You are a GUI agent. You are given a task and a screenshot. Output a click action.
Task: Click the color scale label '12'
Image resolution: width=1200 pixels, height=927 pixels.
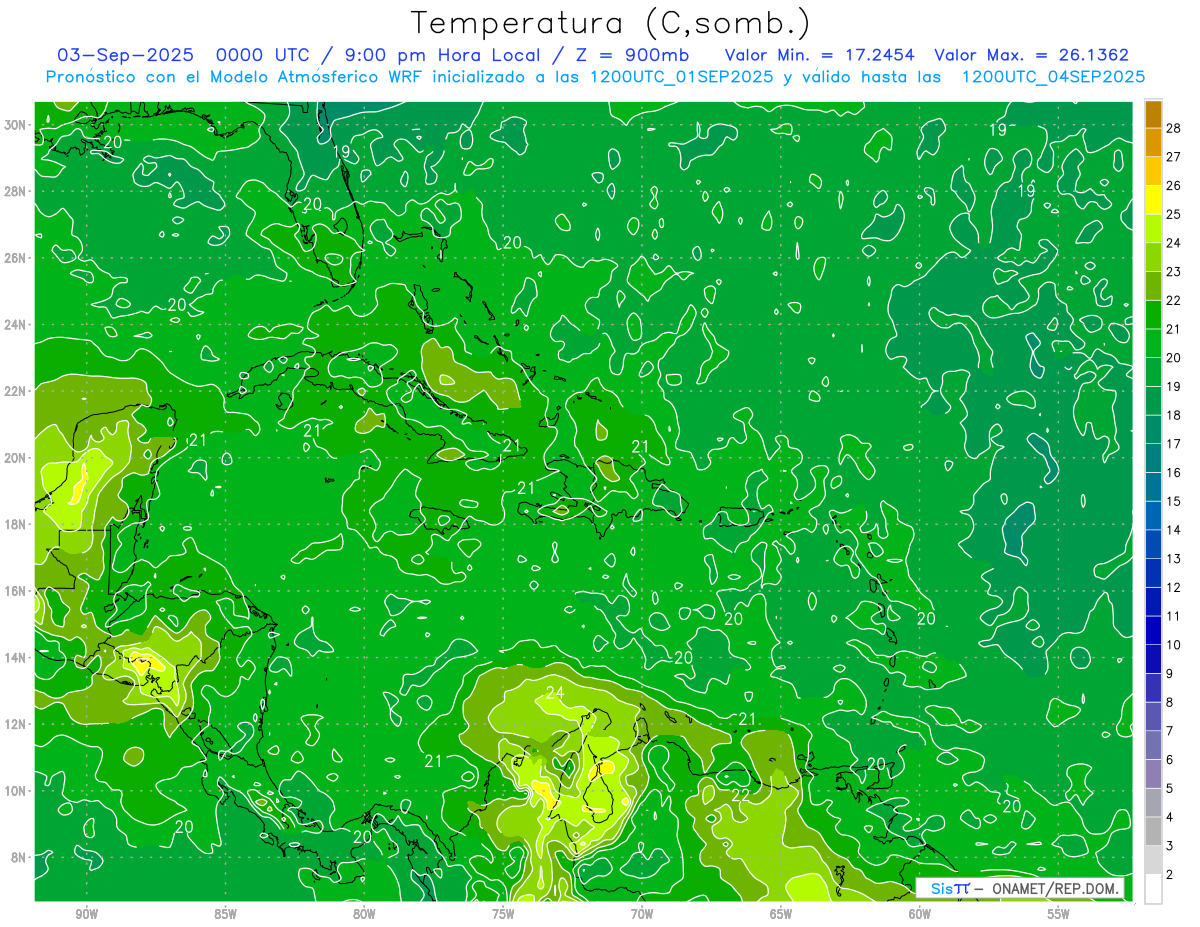point(1174,587)
